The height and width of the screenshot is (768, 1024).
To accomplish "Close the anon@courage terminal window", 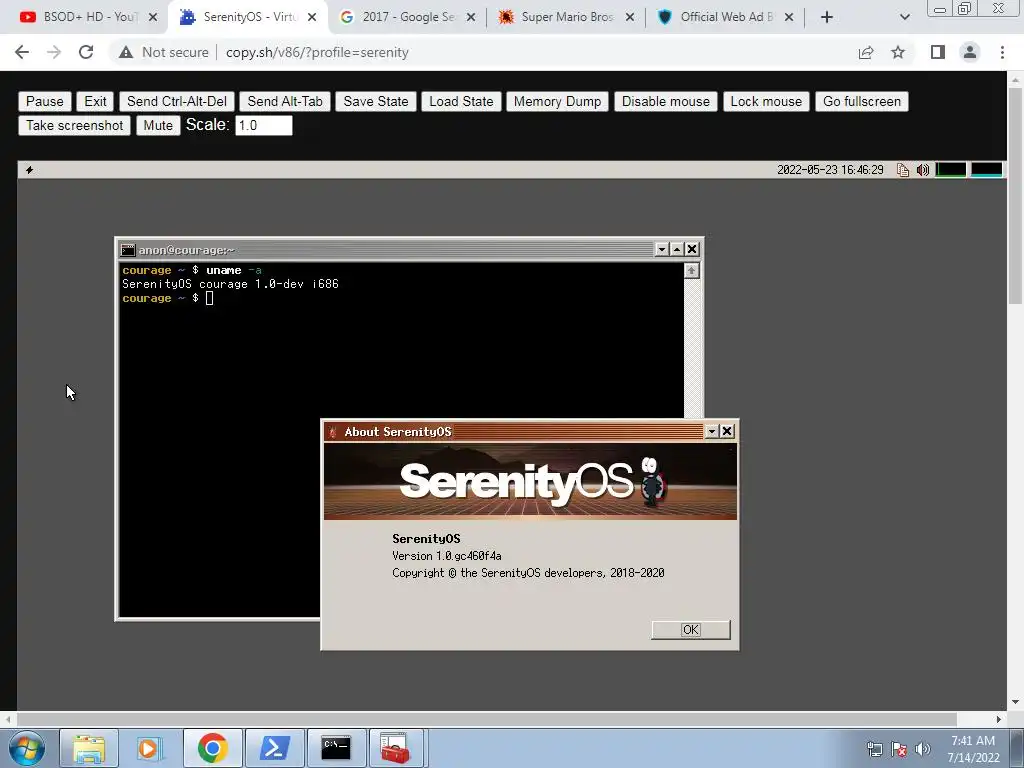I will pos(692,249).
